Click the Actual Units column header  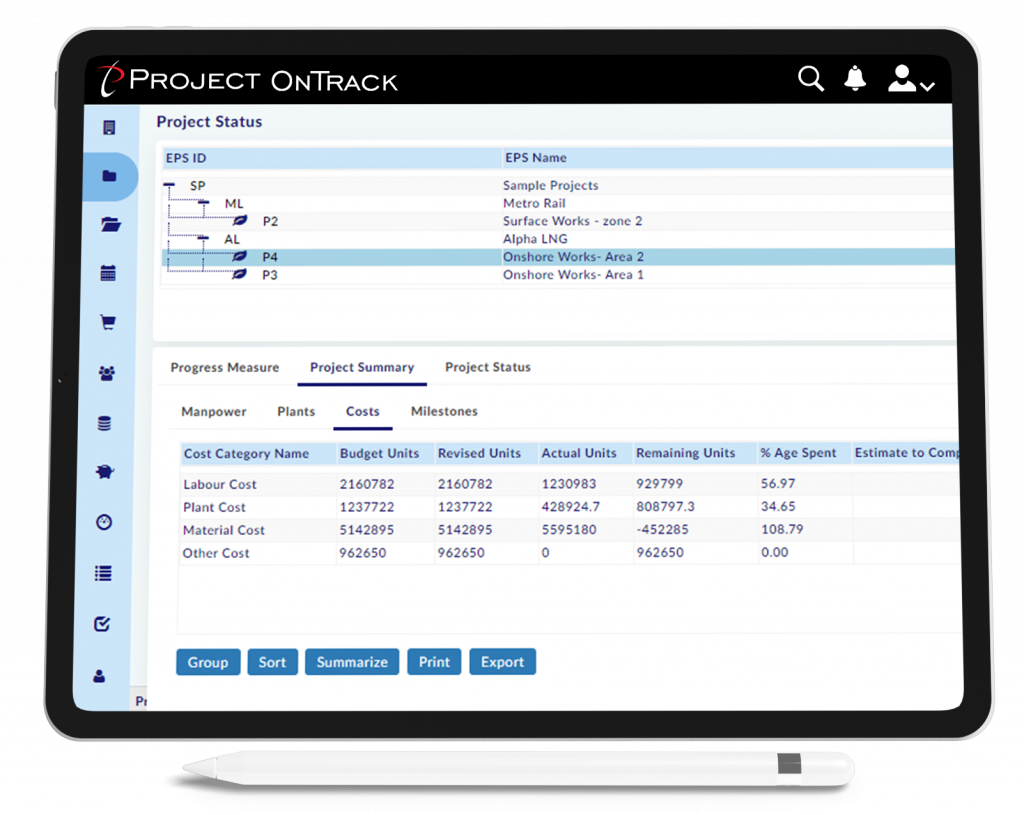[586, 453]
